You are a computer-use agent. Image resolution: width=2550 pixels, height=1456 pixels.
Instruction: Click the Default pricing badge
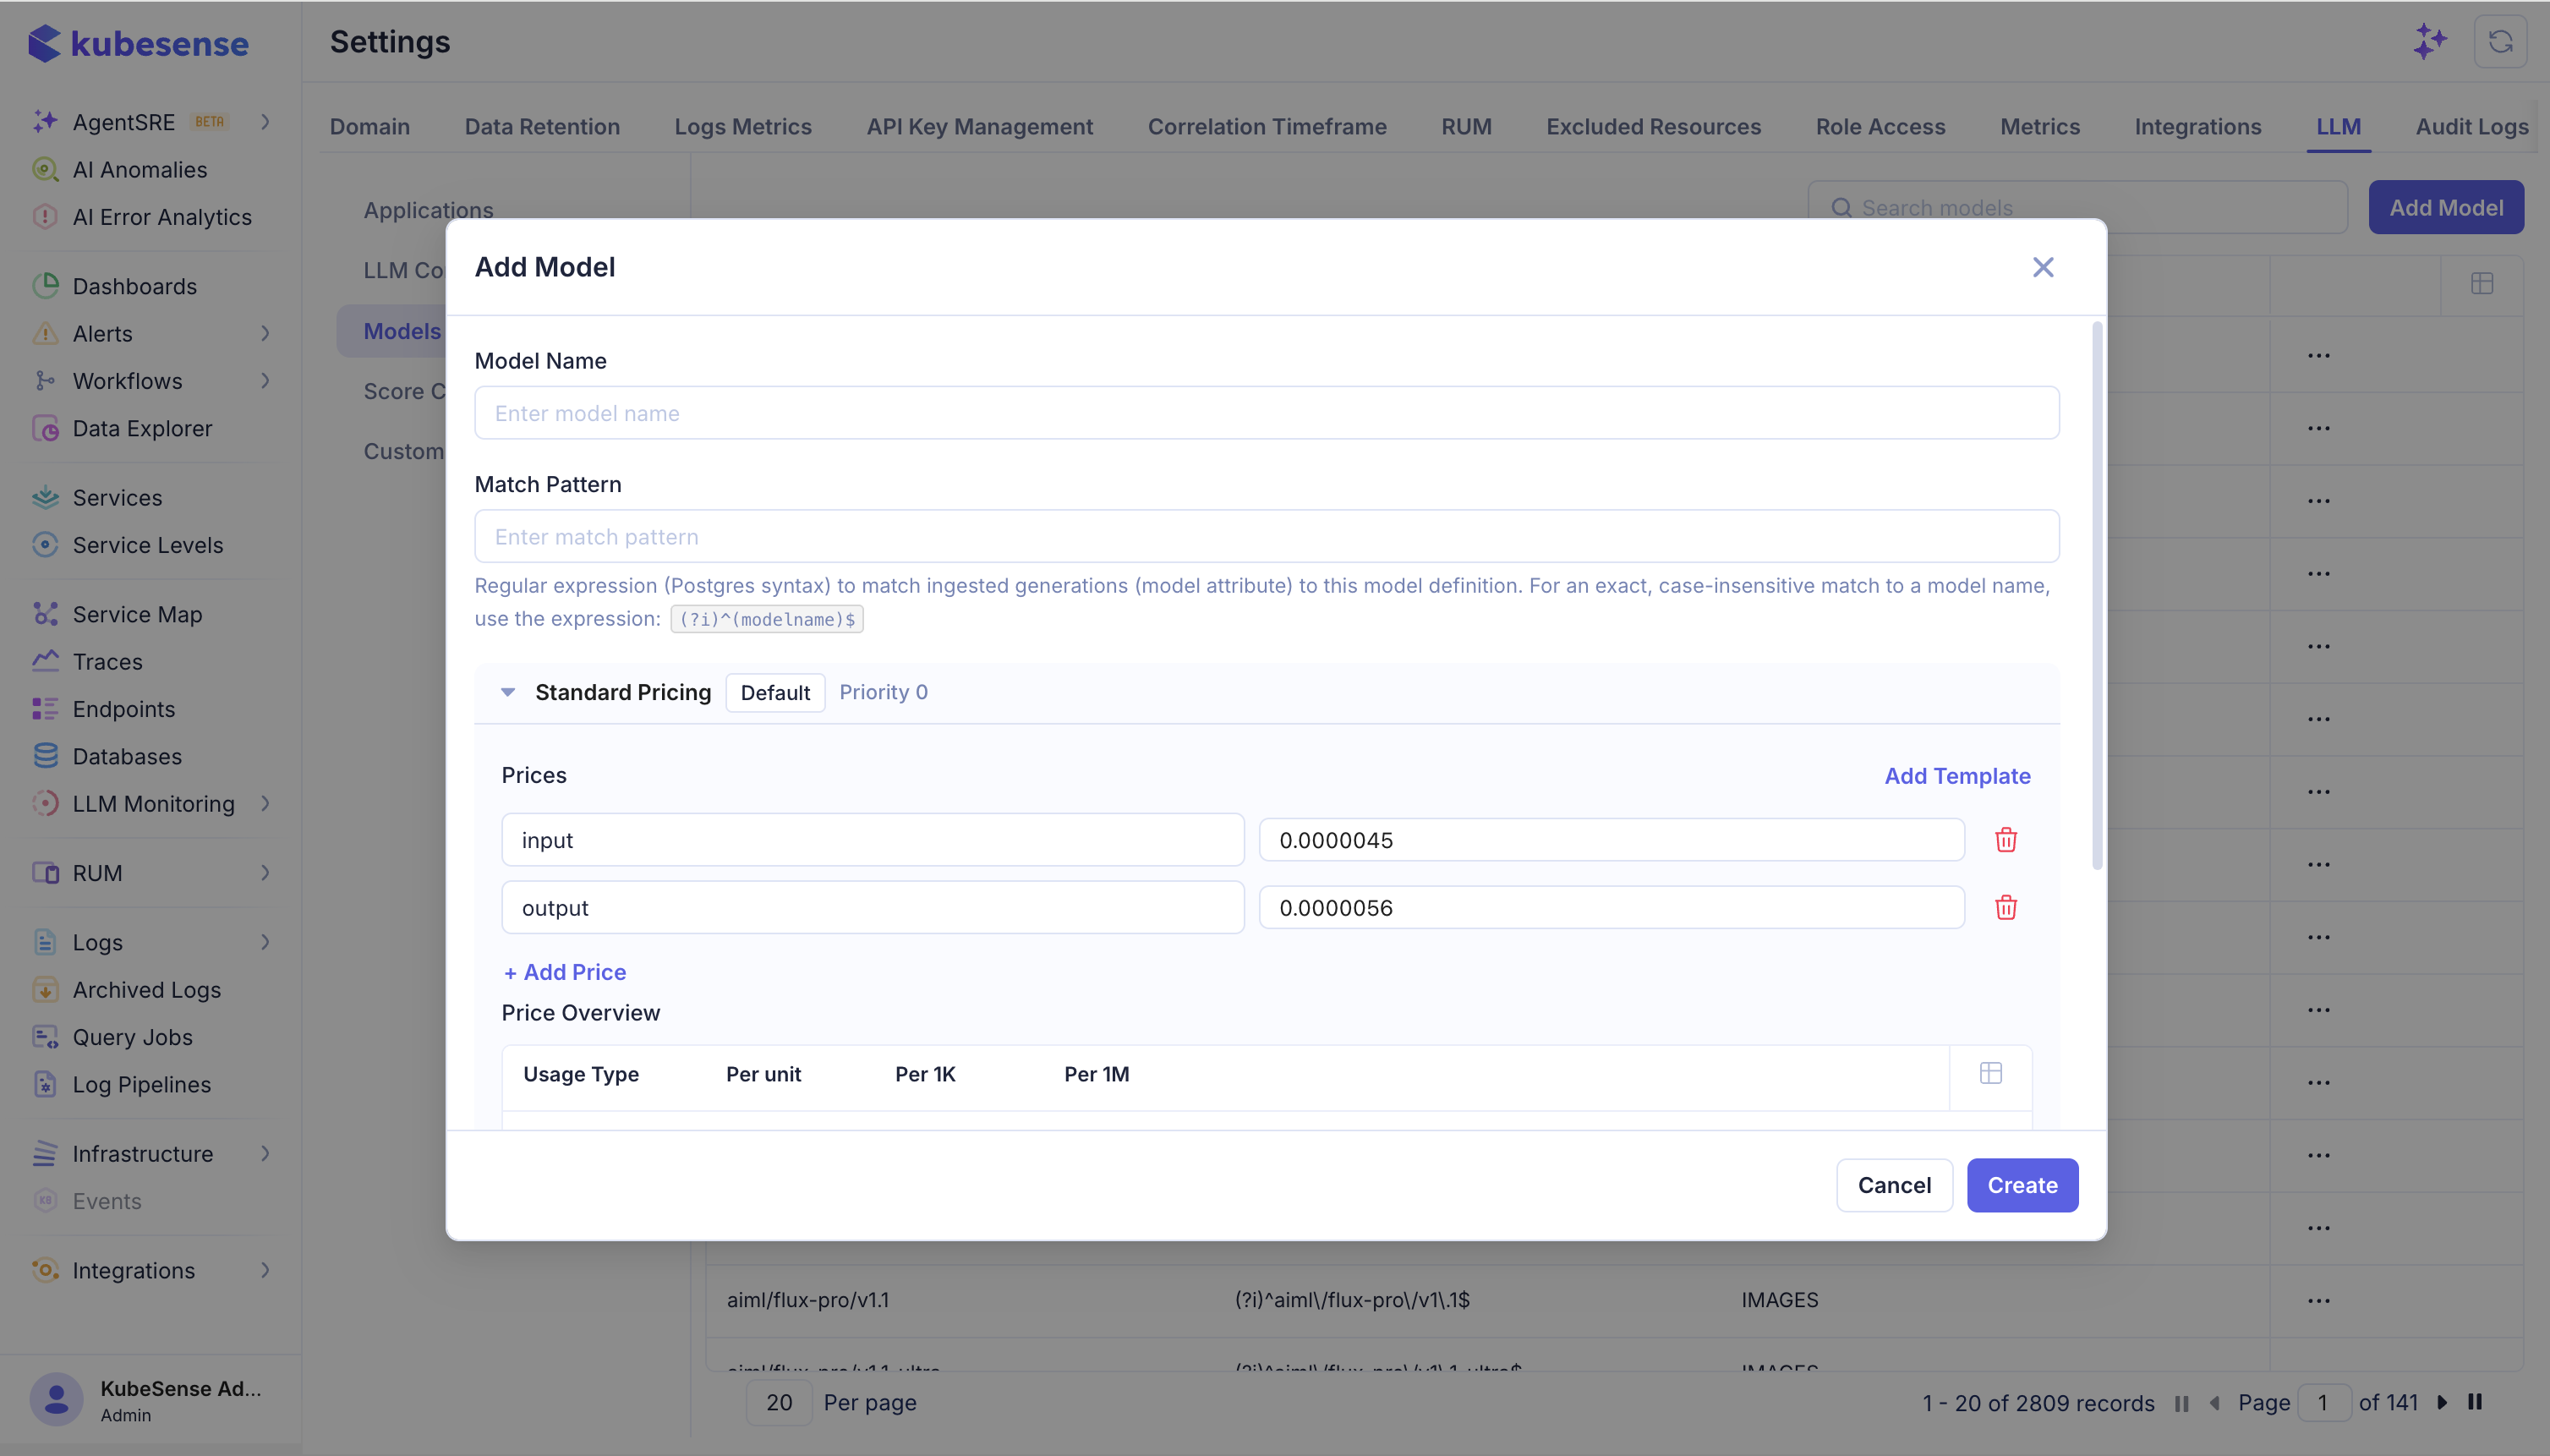click(x=775, y=692)
